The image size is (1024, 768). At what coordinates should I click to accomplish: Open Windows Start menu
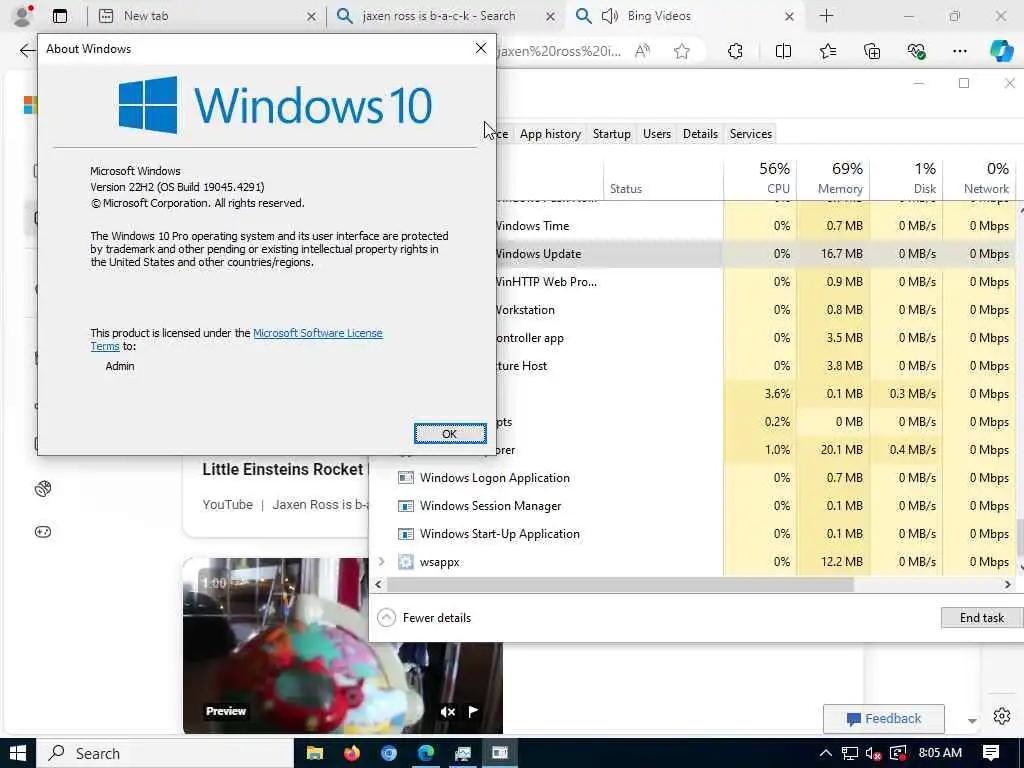tap(18, 754)
